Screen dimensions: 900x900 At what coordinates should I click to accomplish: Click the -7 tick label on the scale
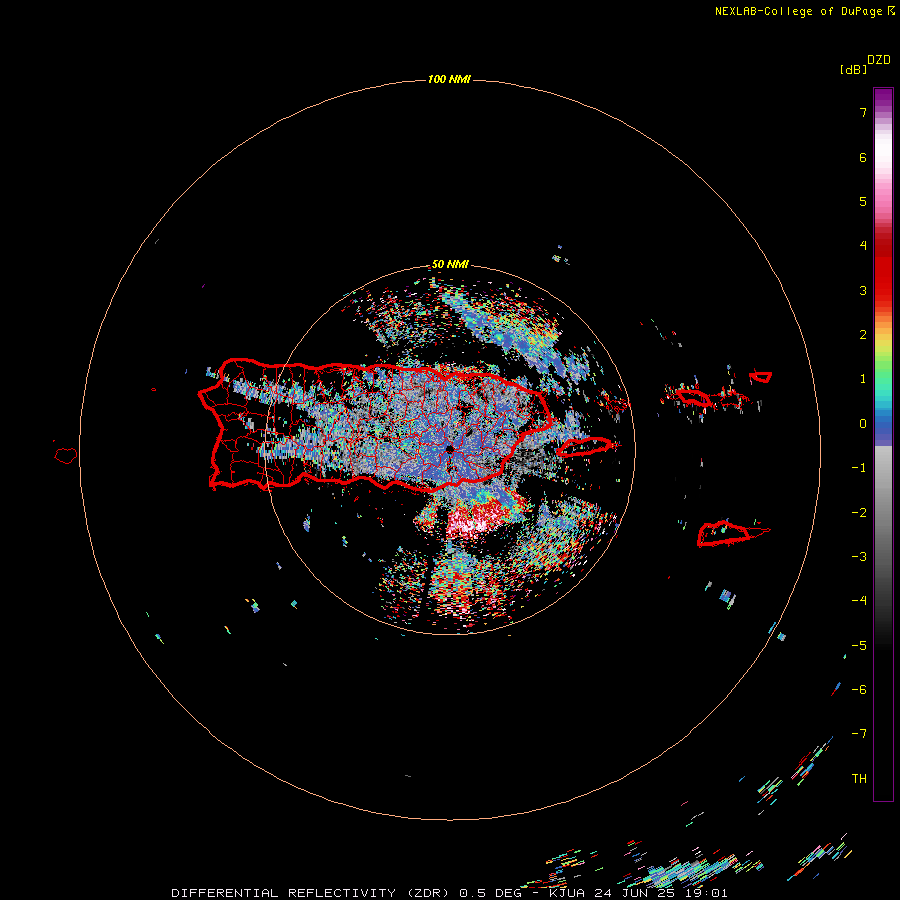[859, 734]
